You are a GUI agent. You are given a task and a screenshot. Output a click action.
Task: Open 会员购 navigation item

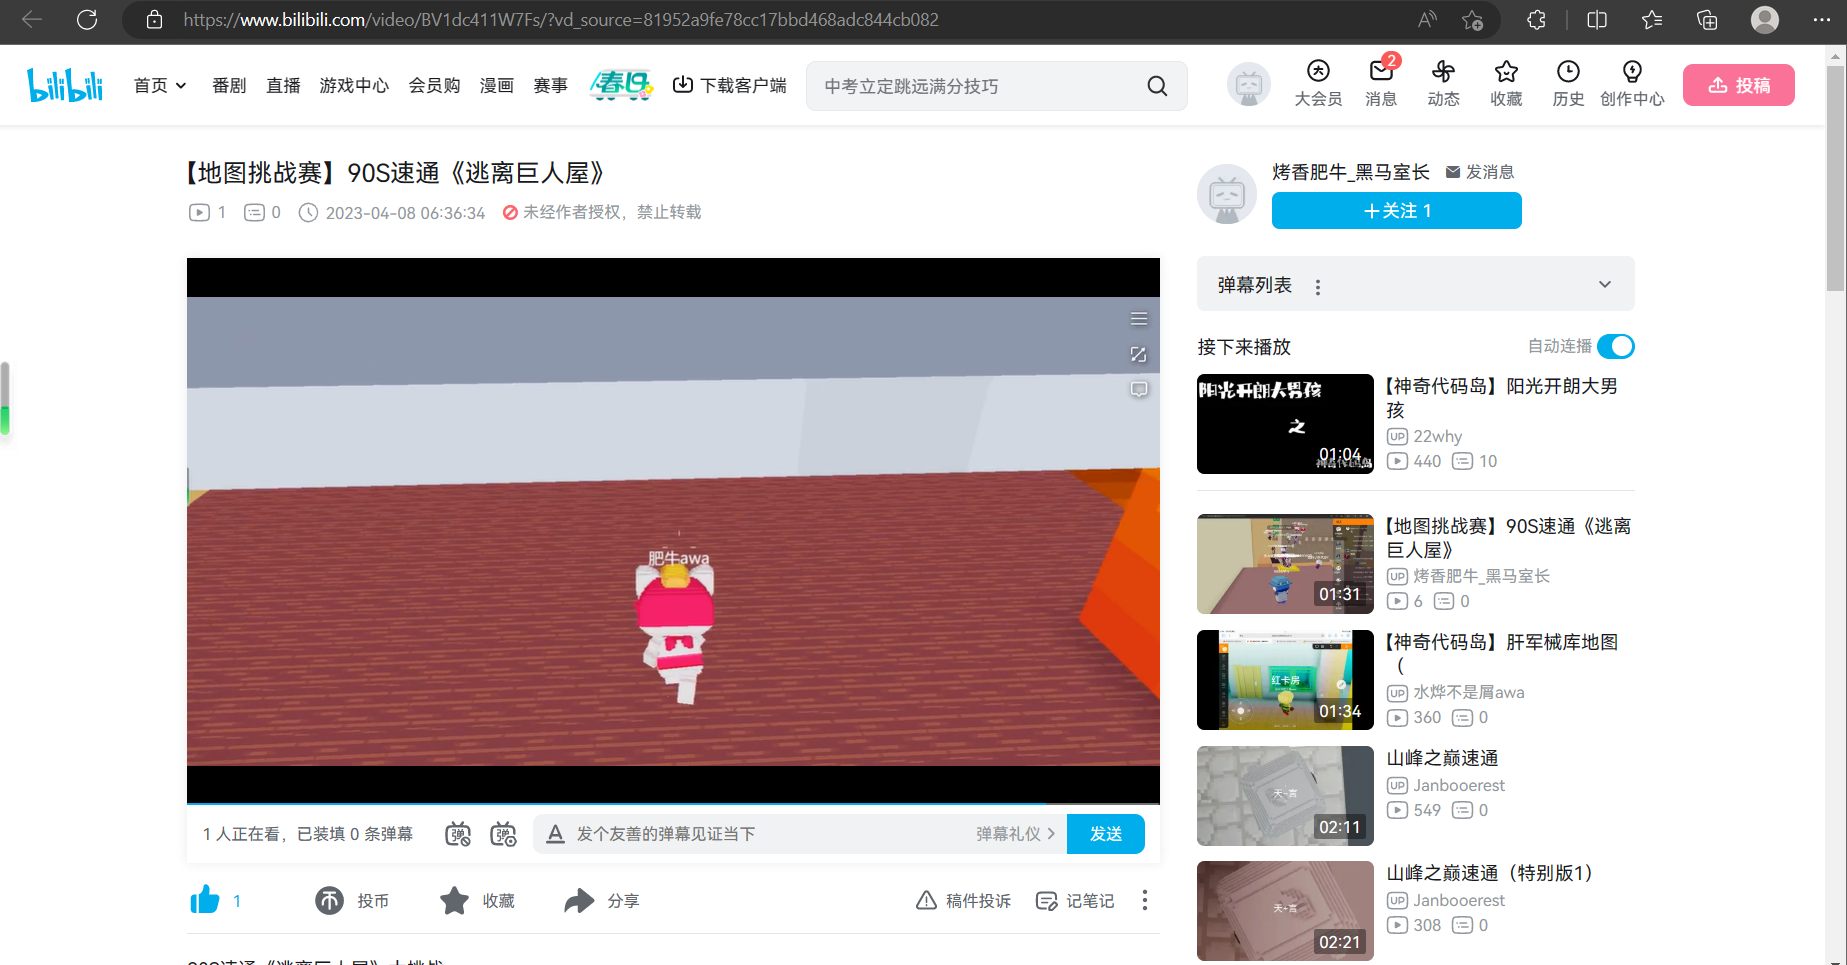point(434,86)
